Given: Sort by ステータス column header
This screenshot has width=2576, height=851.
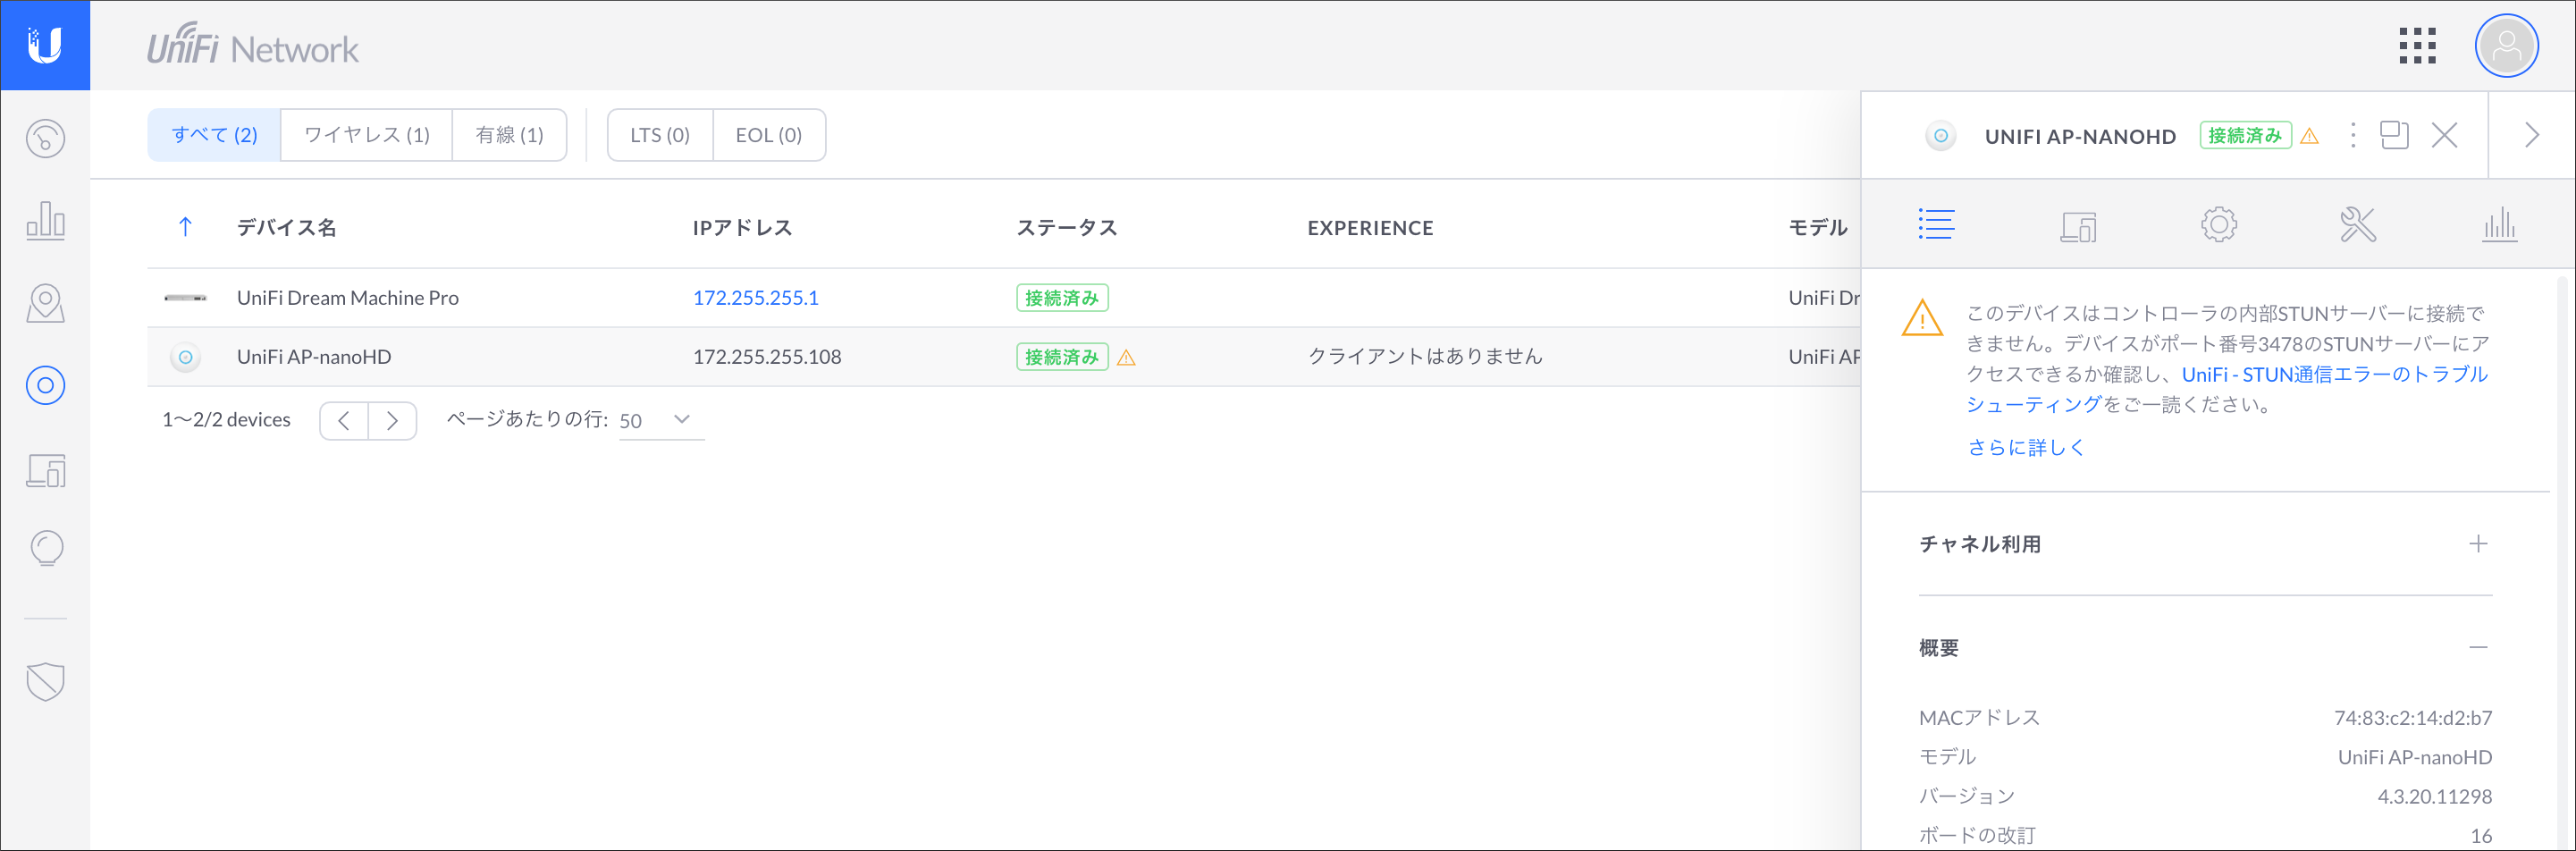Looking at the screenshot, I should point(1066,228).
